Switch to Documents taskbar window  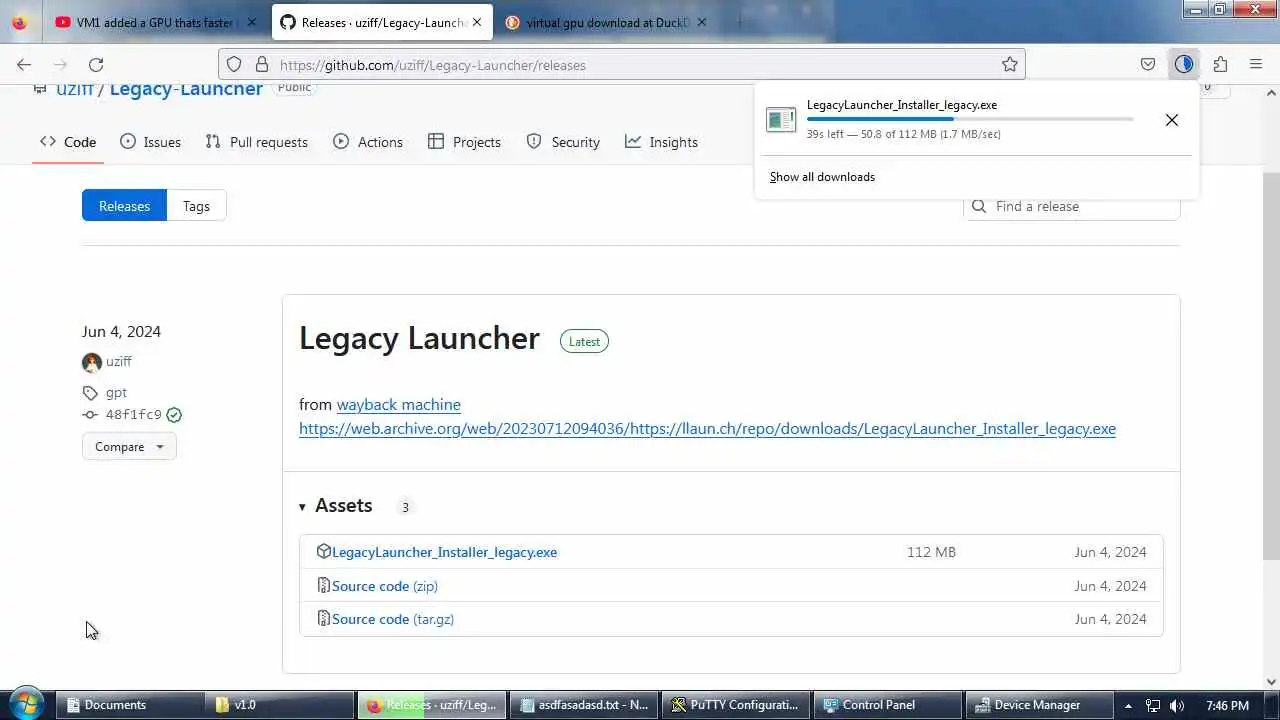point(130,705)
